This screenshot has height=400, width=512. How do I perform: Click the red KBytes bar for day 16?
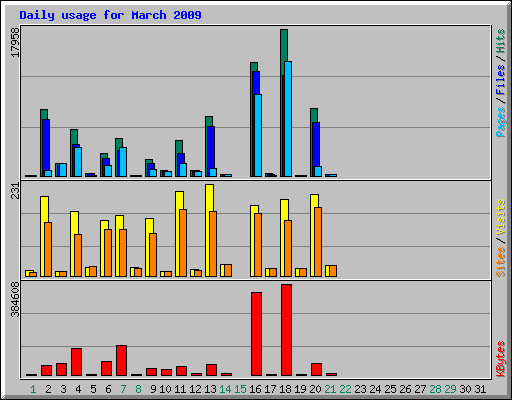(256, 334)
